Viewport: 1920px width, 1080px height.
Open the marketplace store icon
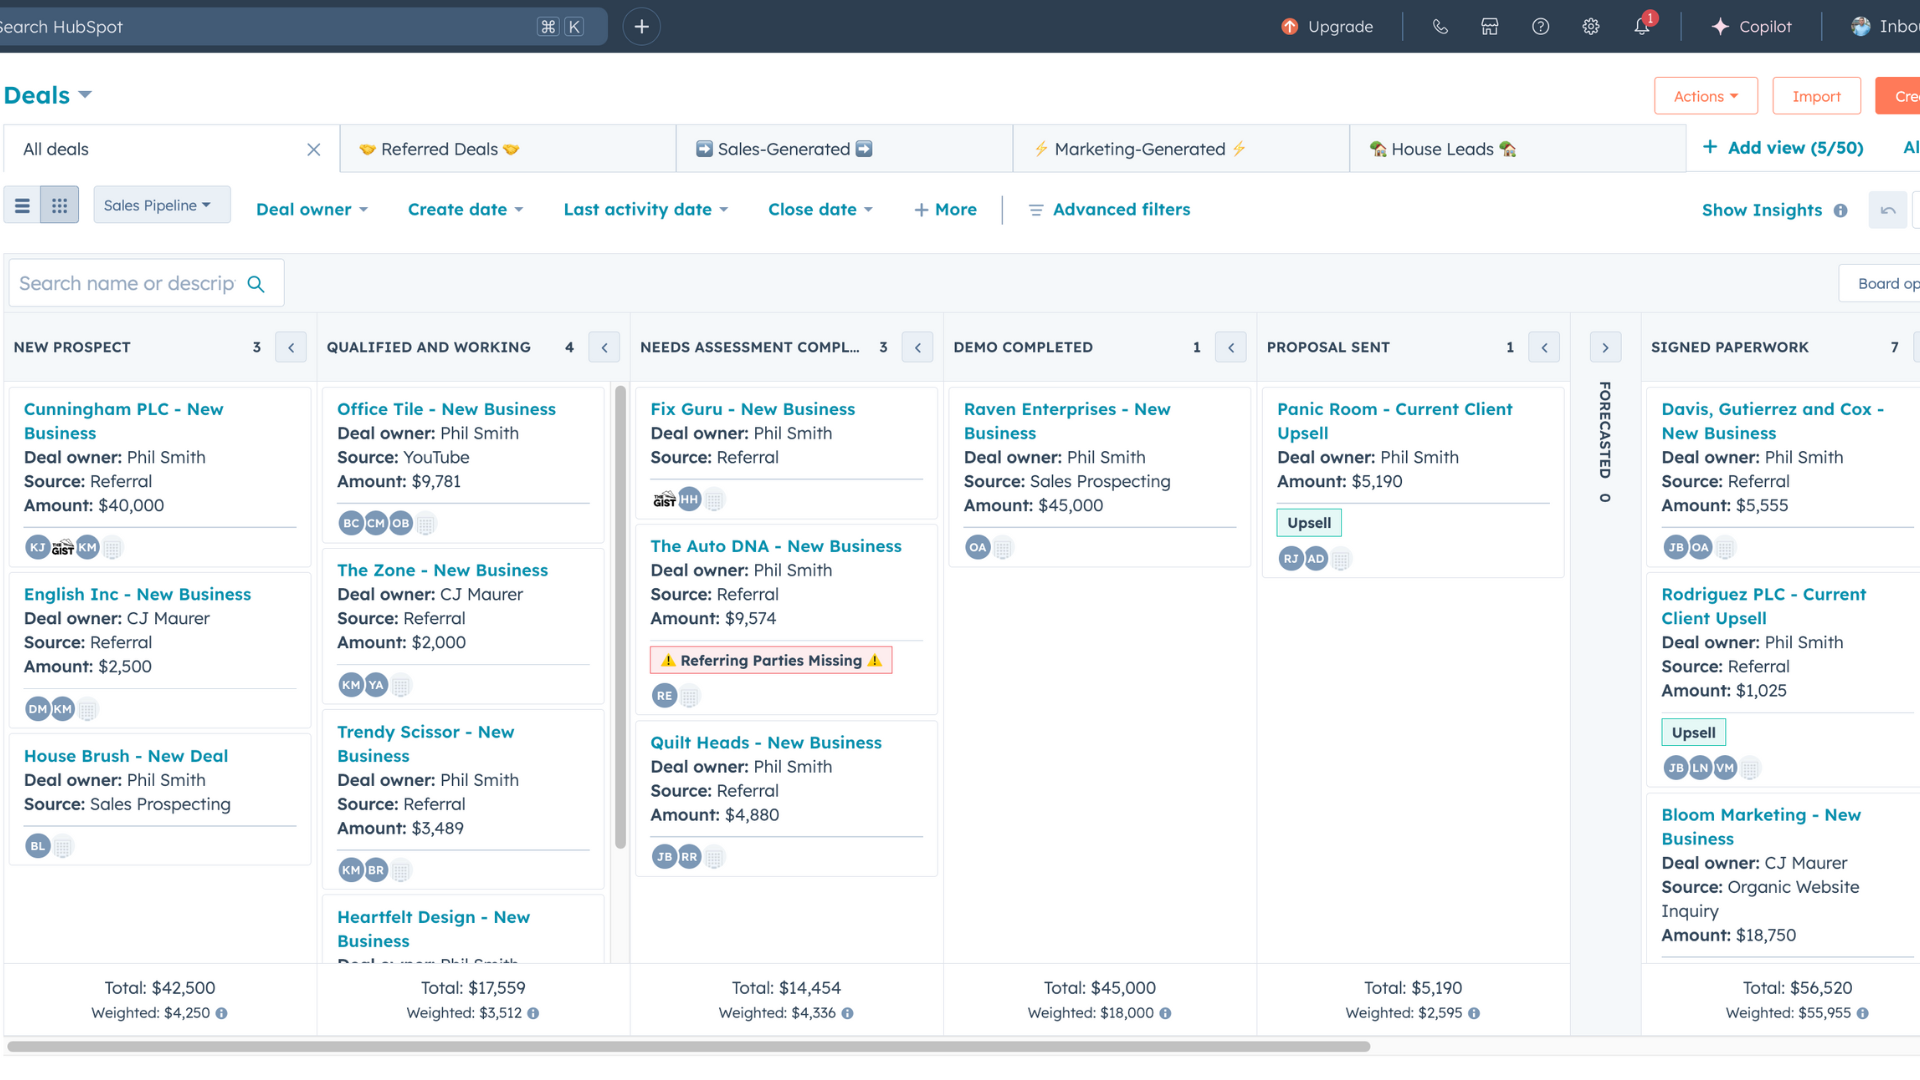coord(1490,27)
